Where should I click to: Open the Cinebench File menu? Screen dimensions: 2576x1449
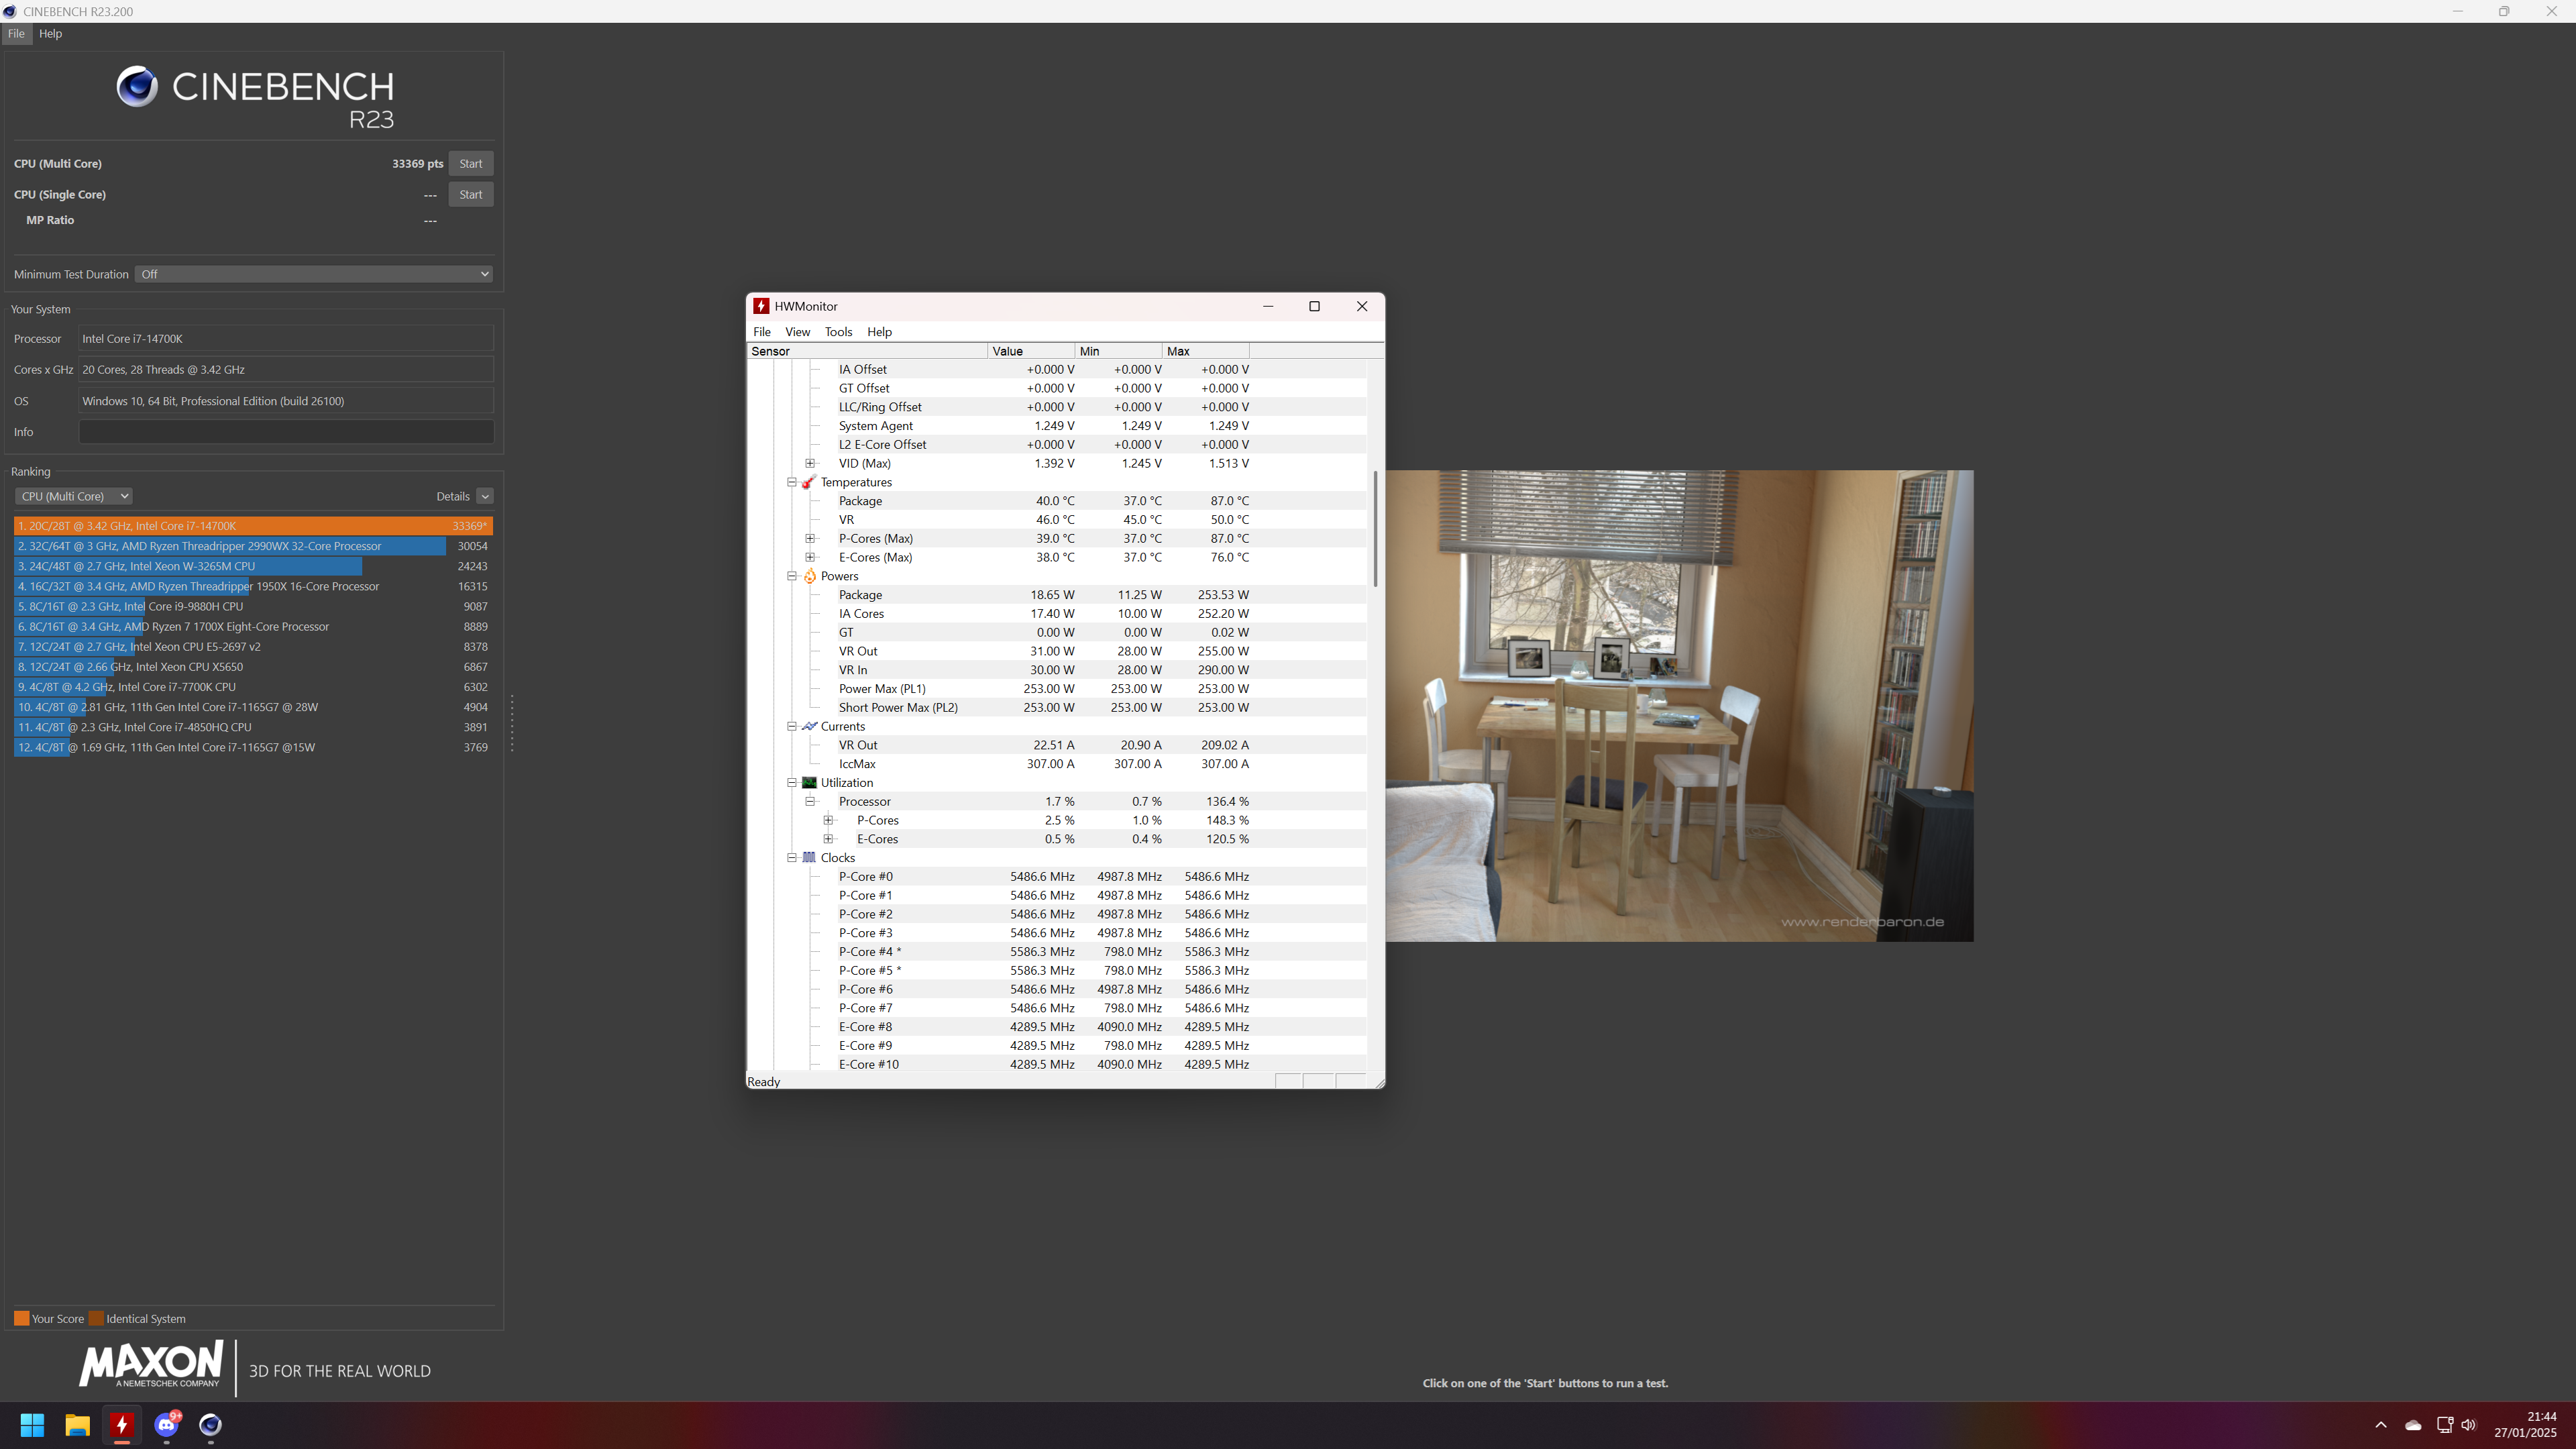tap(16, 33)
